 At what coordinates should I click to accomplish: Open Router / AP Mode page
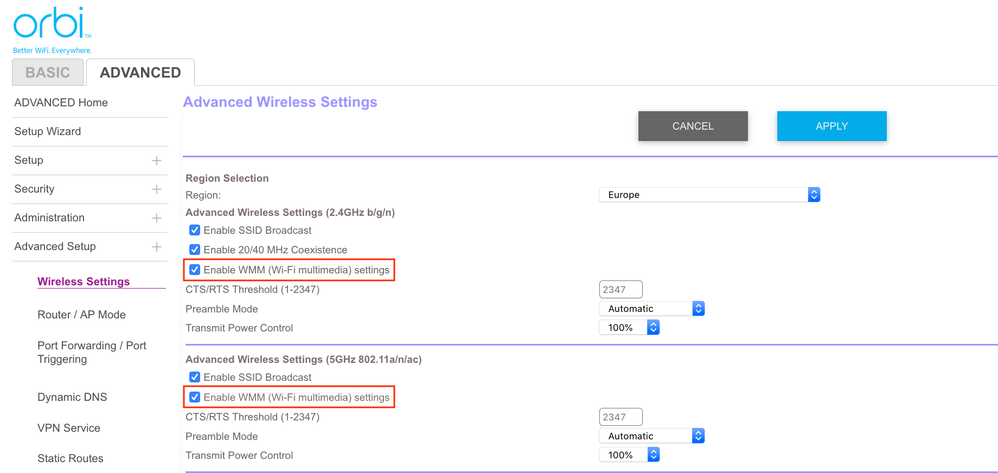click(x=81, y=314)
